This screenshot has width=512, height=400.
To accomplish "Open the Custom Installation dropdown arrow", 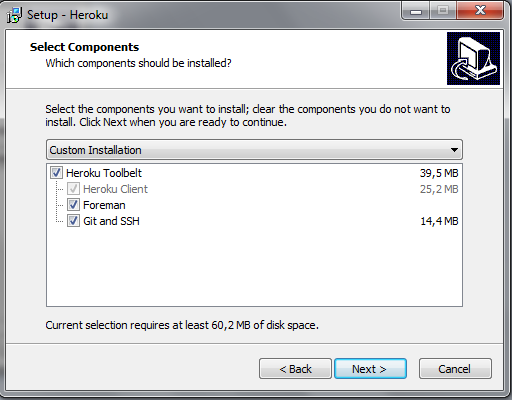I will [x=454, y=150].
